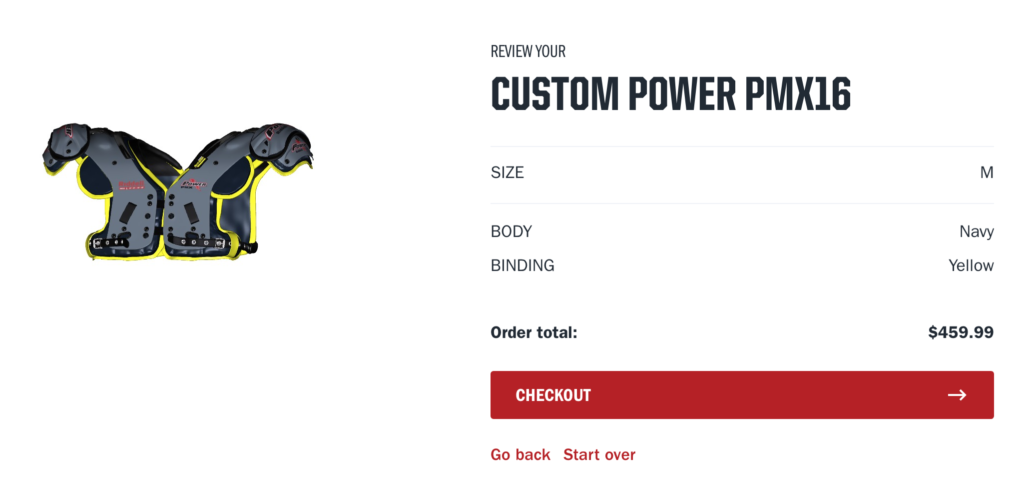Click the Yellow binding color value
Viewport: 1024px width, 488px height.
pos(971,266)
